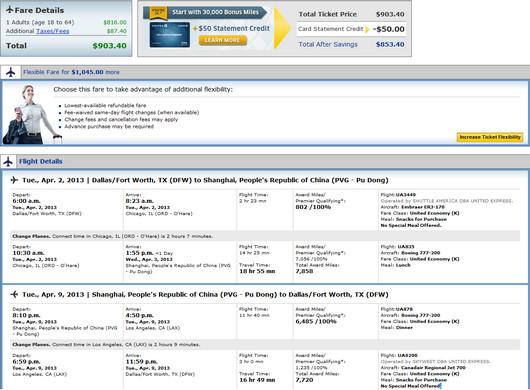The width and height of the screenshot is (530, 390).
Task: Click the 2 hr 23 mn flight time
Action: (x=252, y=201)
